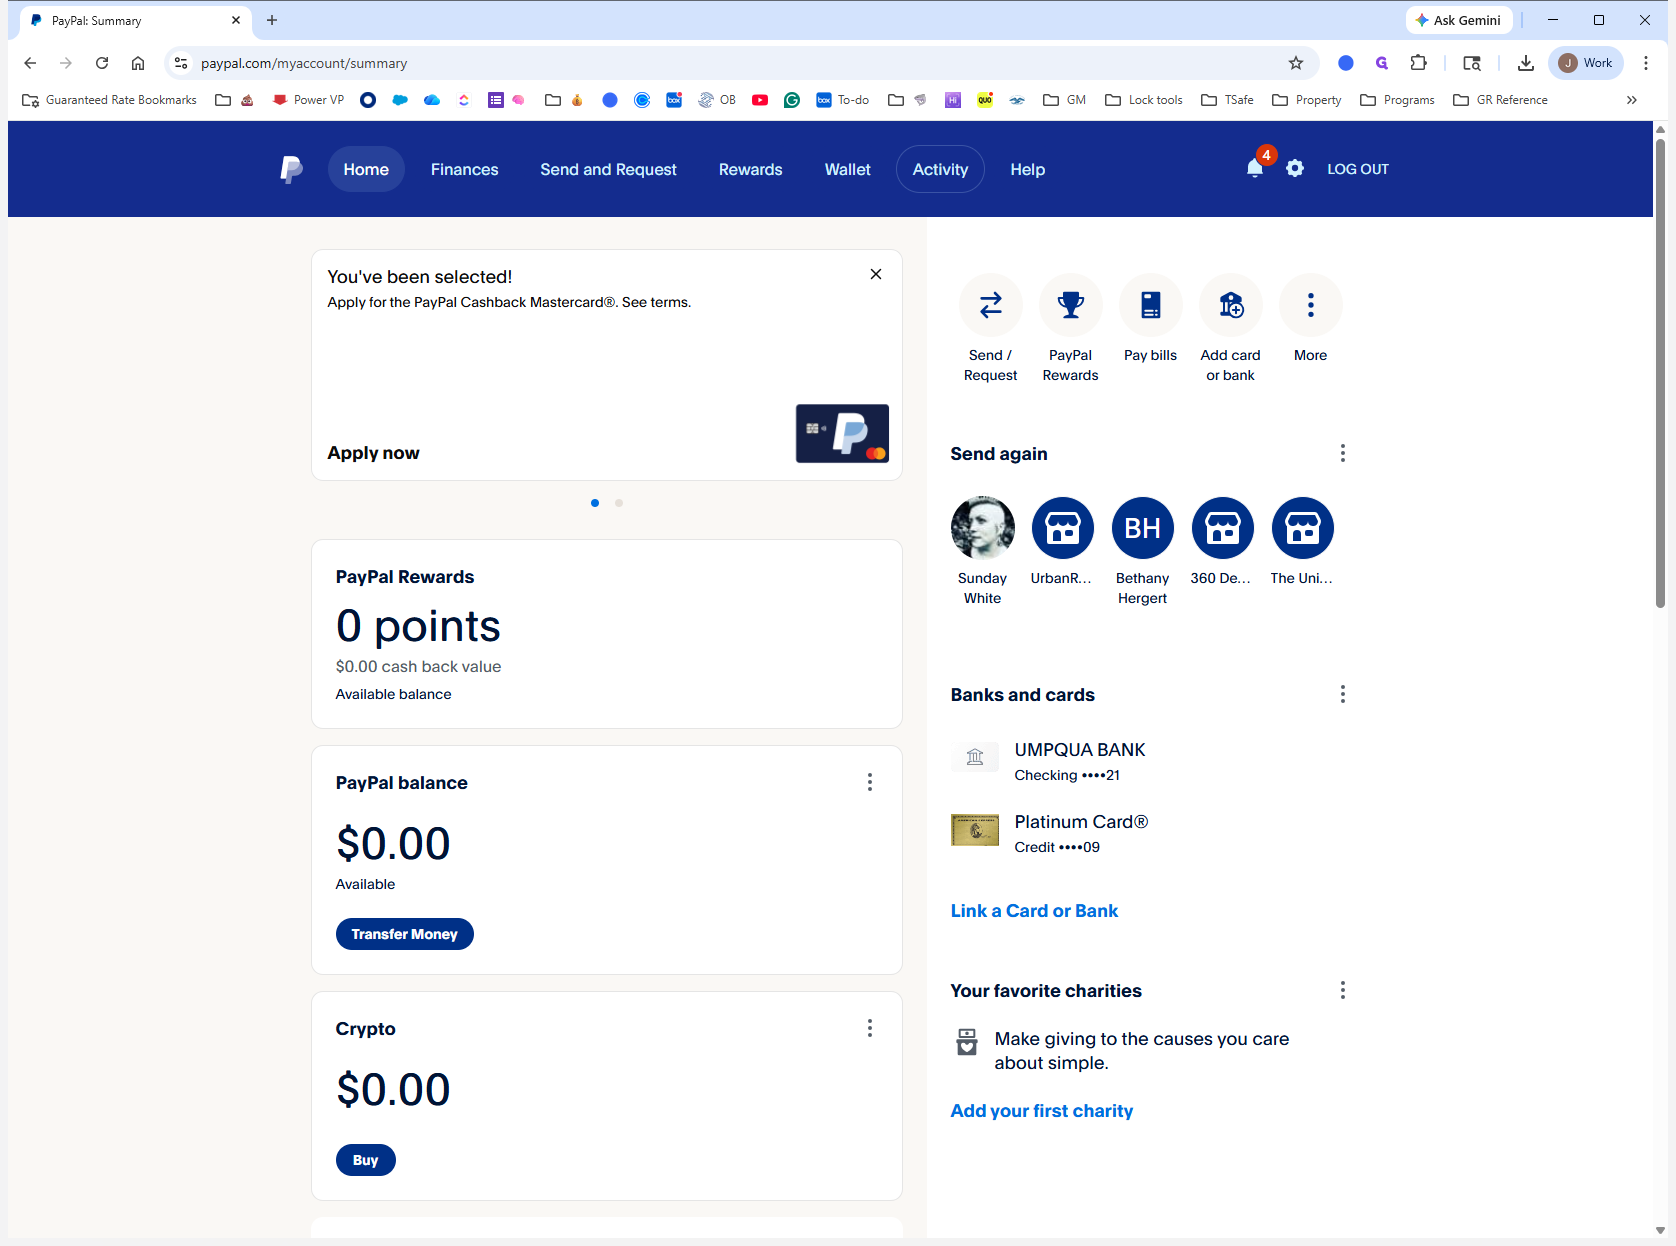The image size is (1676, 1246).
Task: Show the first promo carousel slide
Action: coord(595,503)
